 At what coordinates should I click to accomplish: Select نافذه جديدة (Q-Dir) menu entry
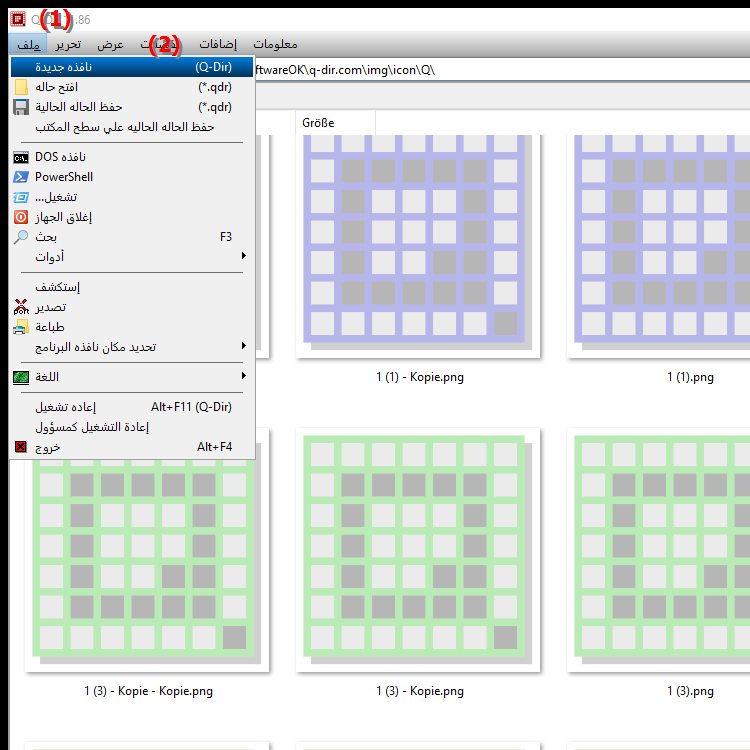(132, 67)
